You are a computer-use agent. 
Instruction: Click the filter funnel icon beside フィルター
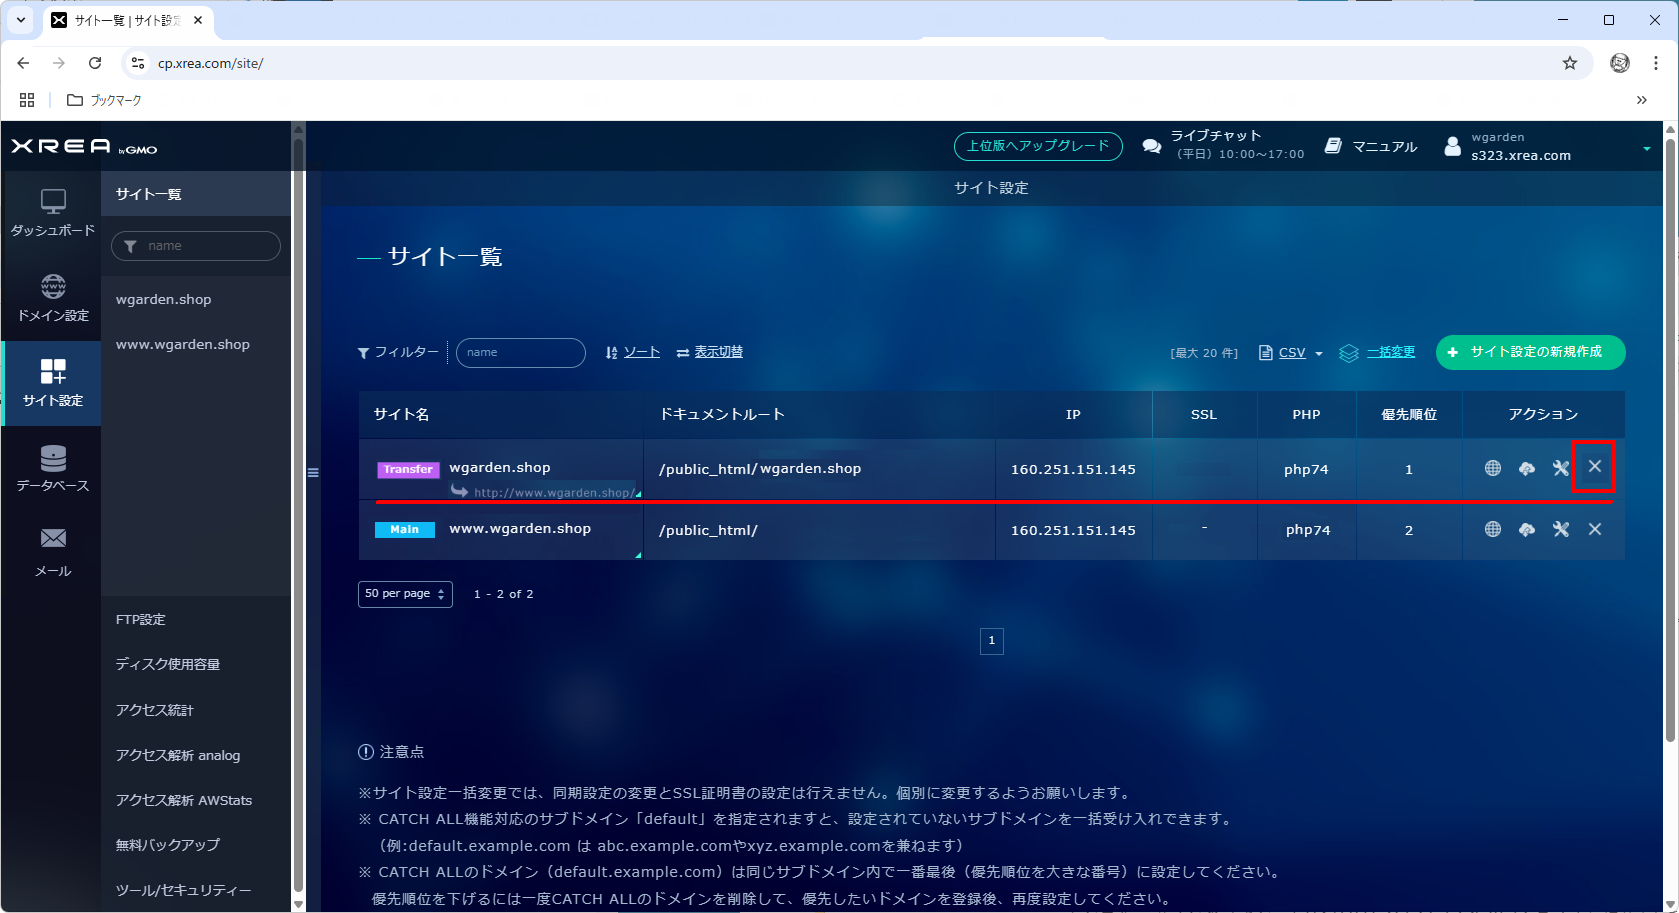(365, 352)
